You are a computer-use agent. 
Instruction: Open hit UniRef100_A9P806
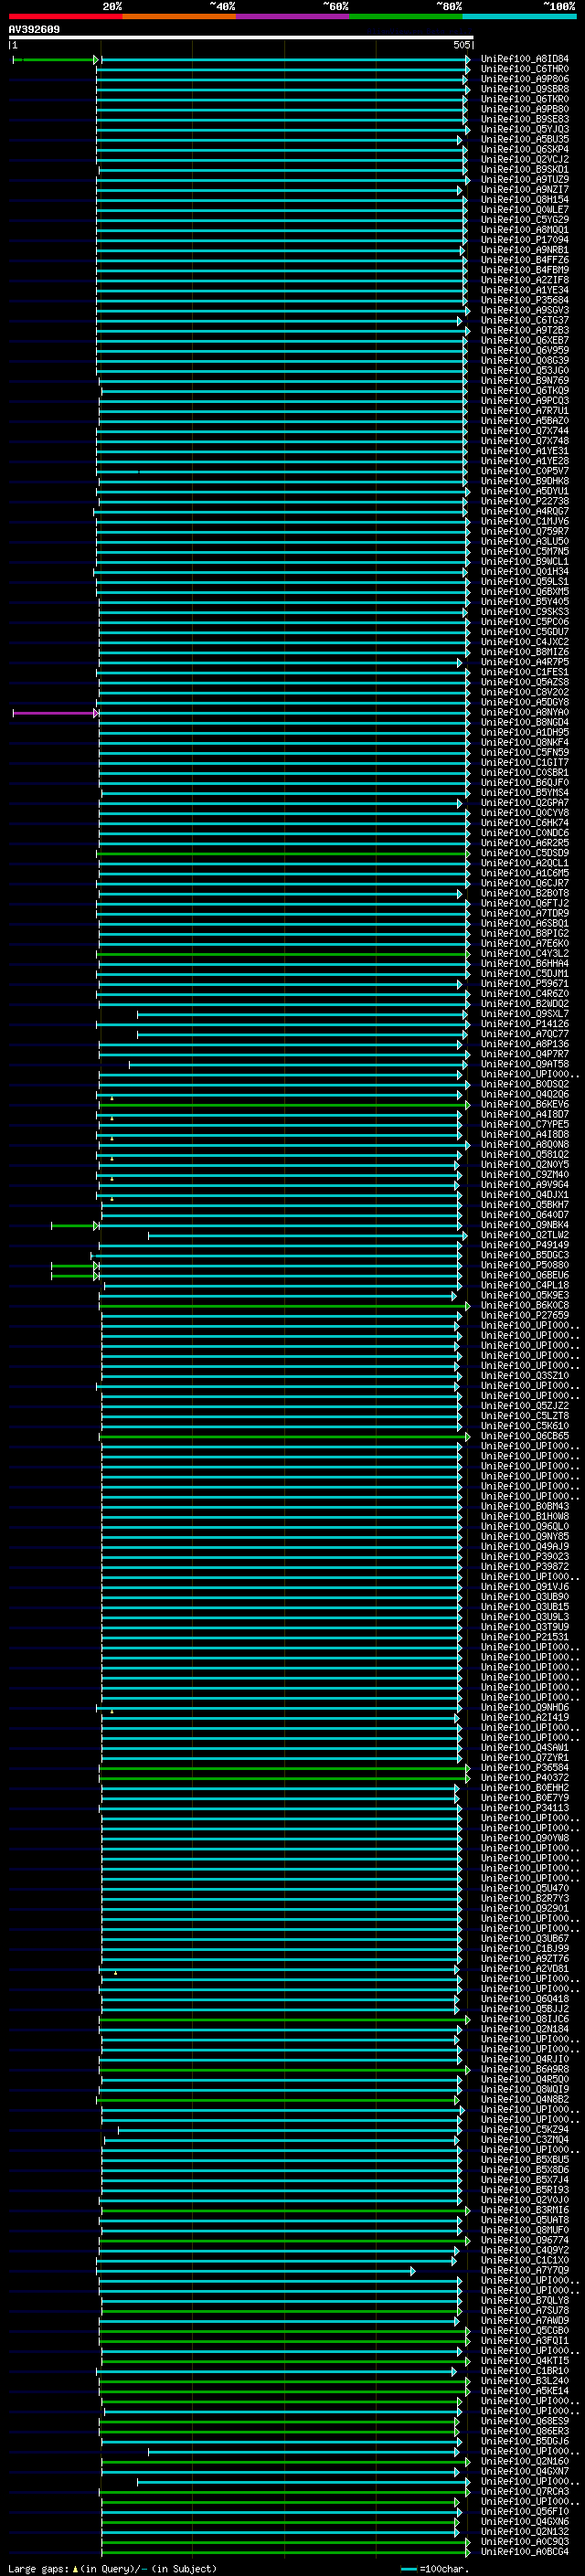[x=525, y=79]
